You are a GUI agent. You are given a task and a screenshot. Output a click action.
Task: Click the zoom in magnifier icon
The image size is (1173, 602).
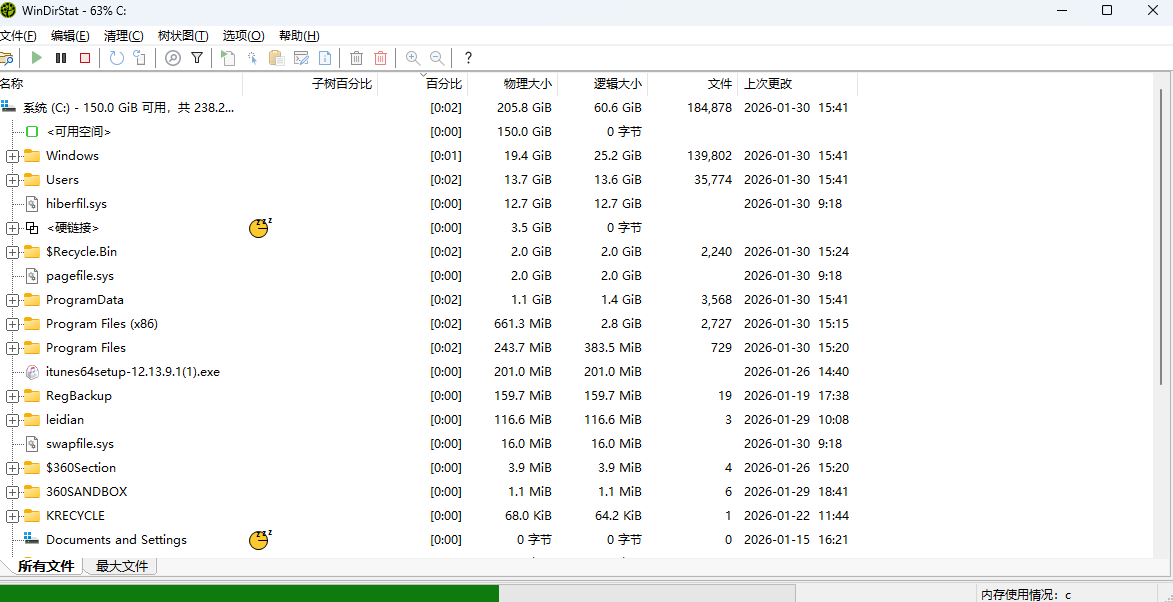413,58
